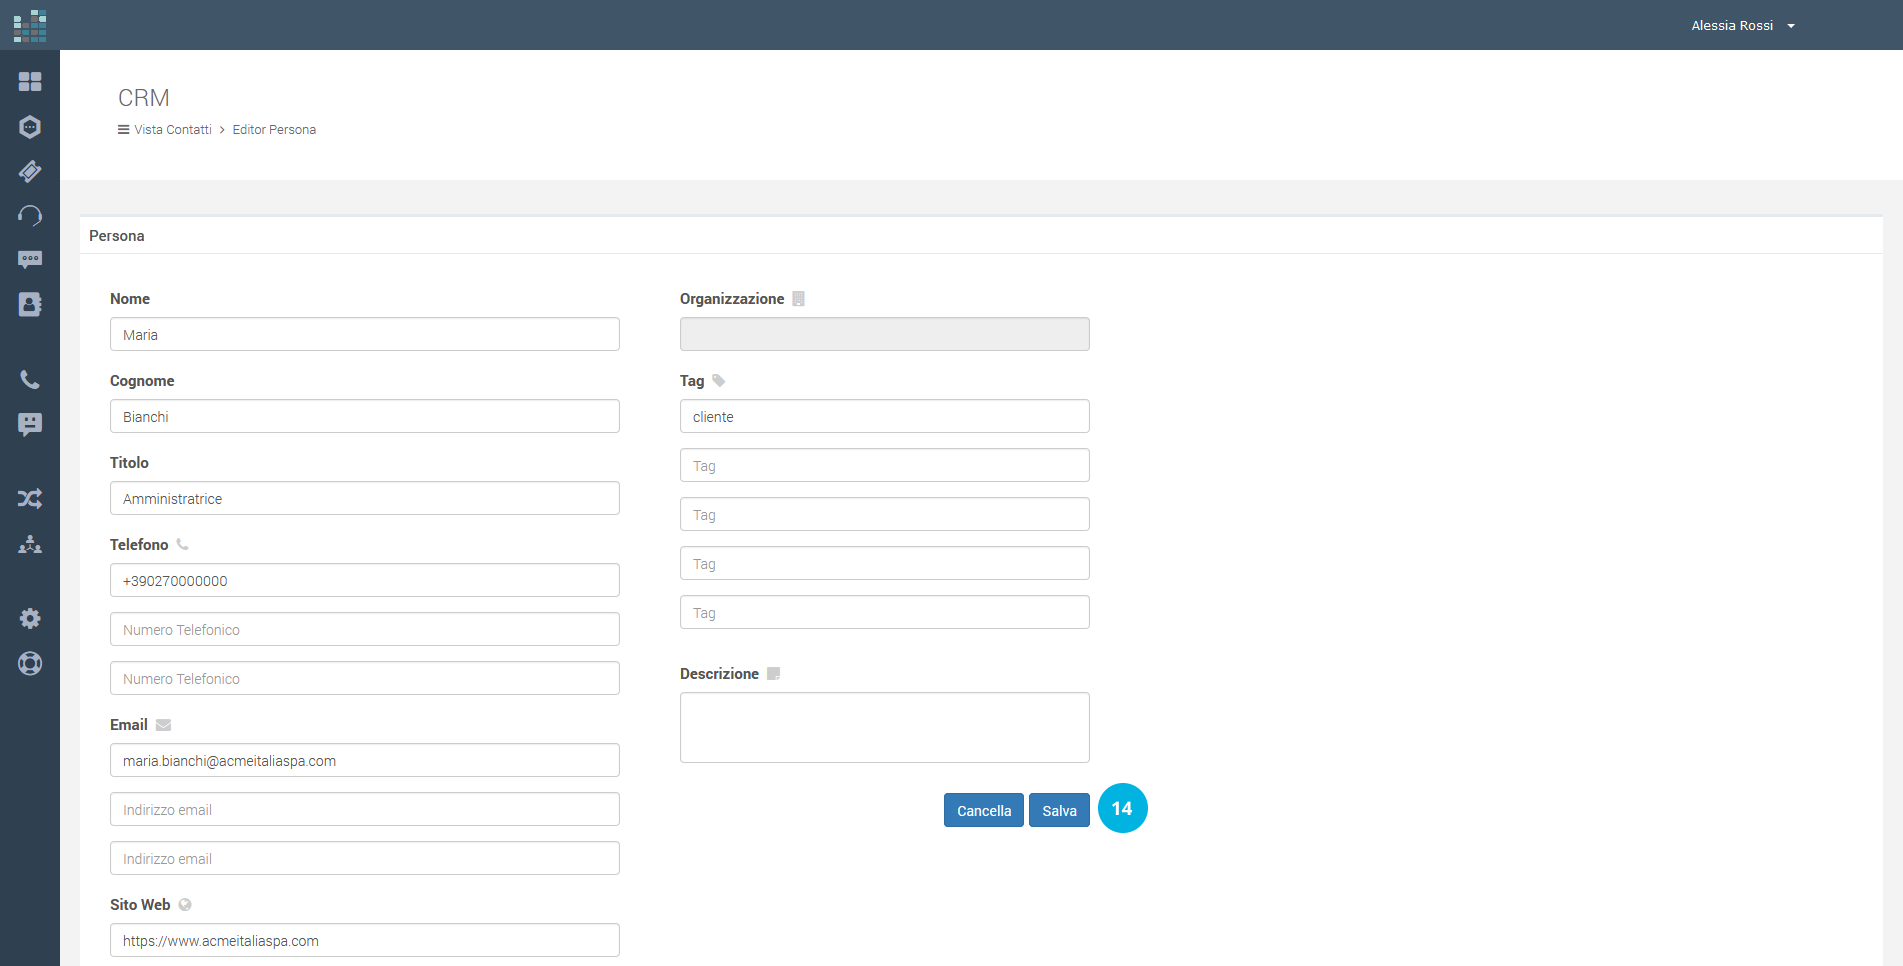Click the Organizzazione field
The image size is (1903, 966).
tap(885, 334)
